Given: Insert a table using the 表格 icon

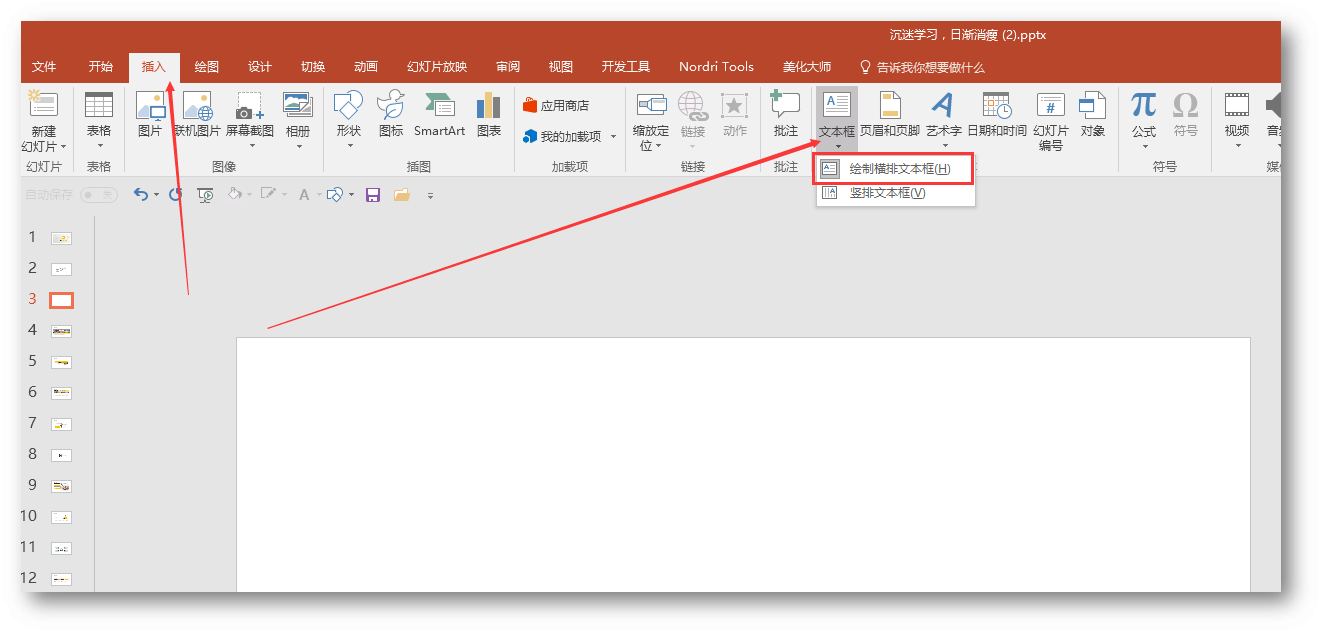Looking at the screenshot, I should (99, 105).
